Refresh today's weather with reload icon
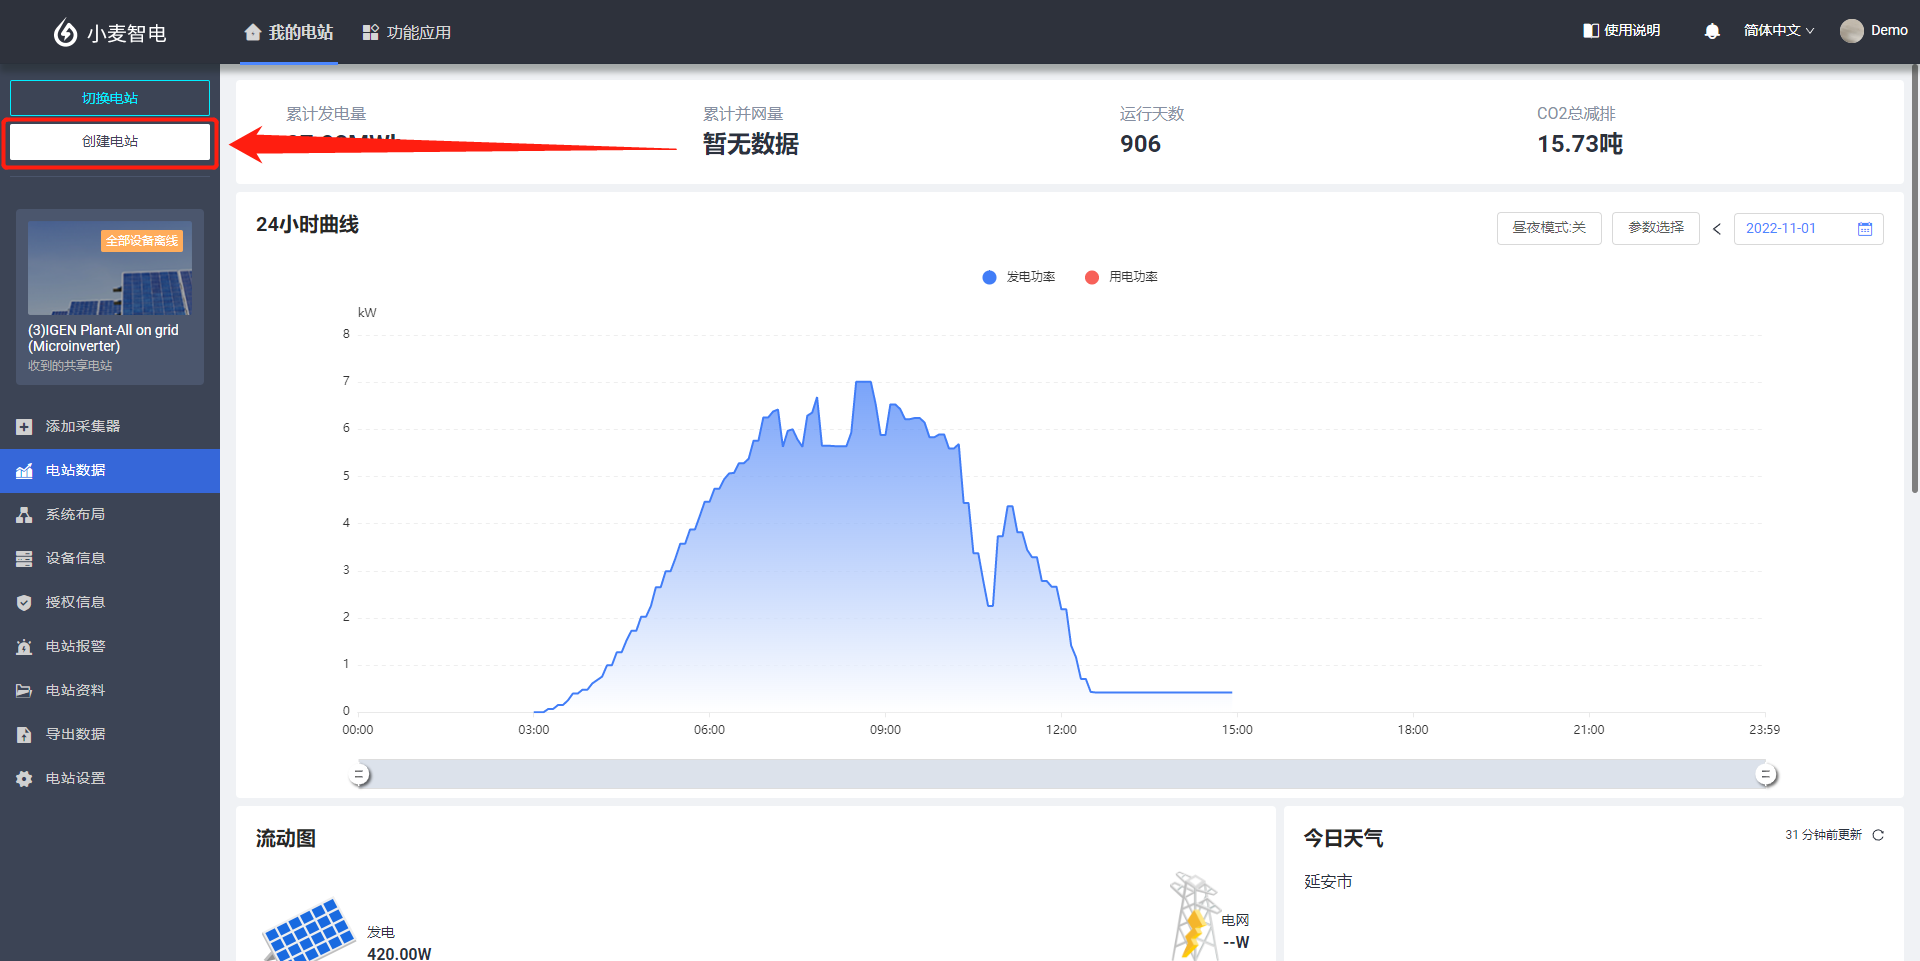This screenshot has width=1920, height=961. 1878,835
